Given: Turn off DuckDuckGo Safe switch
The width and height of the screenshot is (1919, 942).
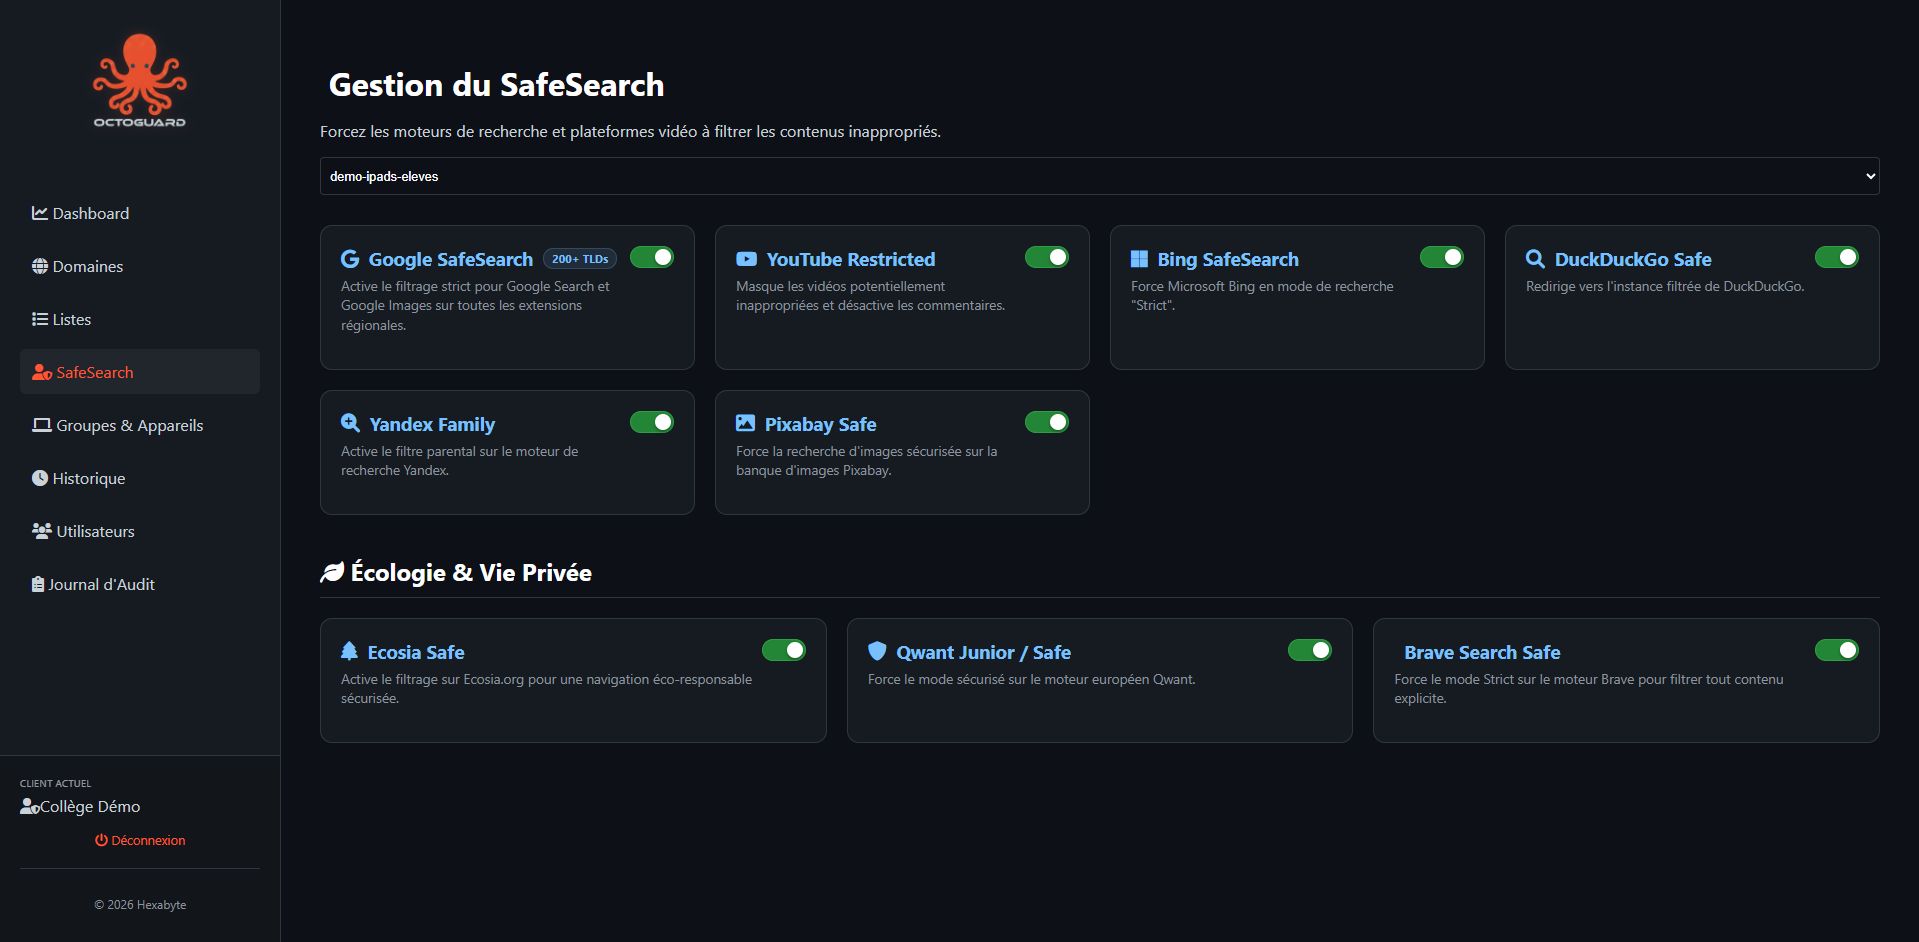Looking at the screenshot, I should pos(1837,257).
